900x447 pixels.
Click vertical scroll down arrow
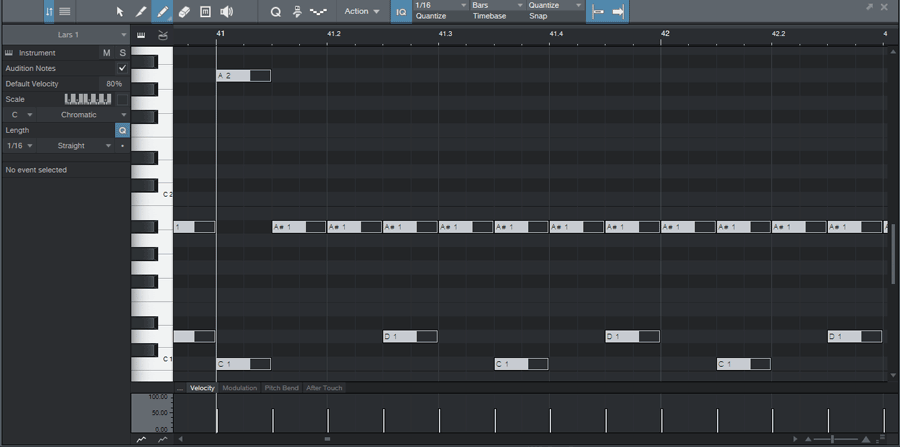click(x=893, y=375)
